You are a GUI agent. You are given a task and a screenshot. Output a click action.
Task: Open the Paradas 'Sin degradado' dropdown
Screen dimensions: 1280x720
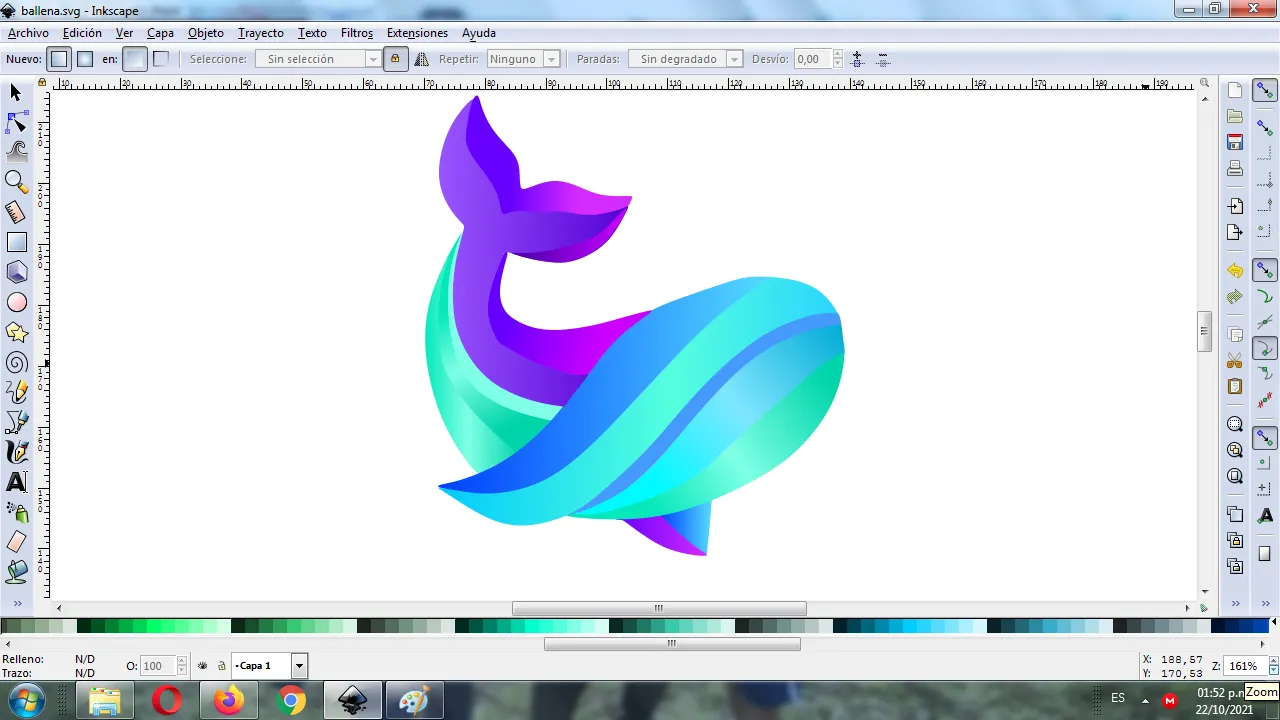click(x=686, y=59)
